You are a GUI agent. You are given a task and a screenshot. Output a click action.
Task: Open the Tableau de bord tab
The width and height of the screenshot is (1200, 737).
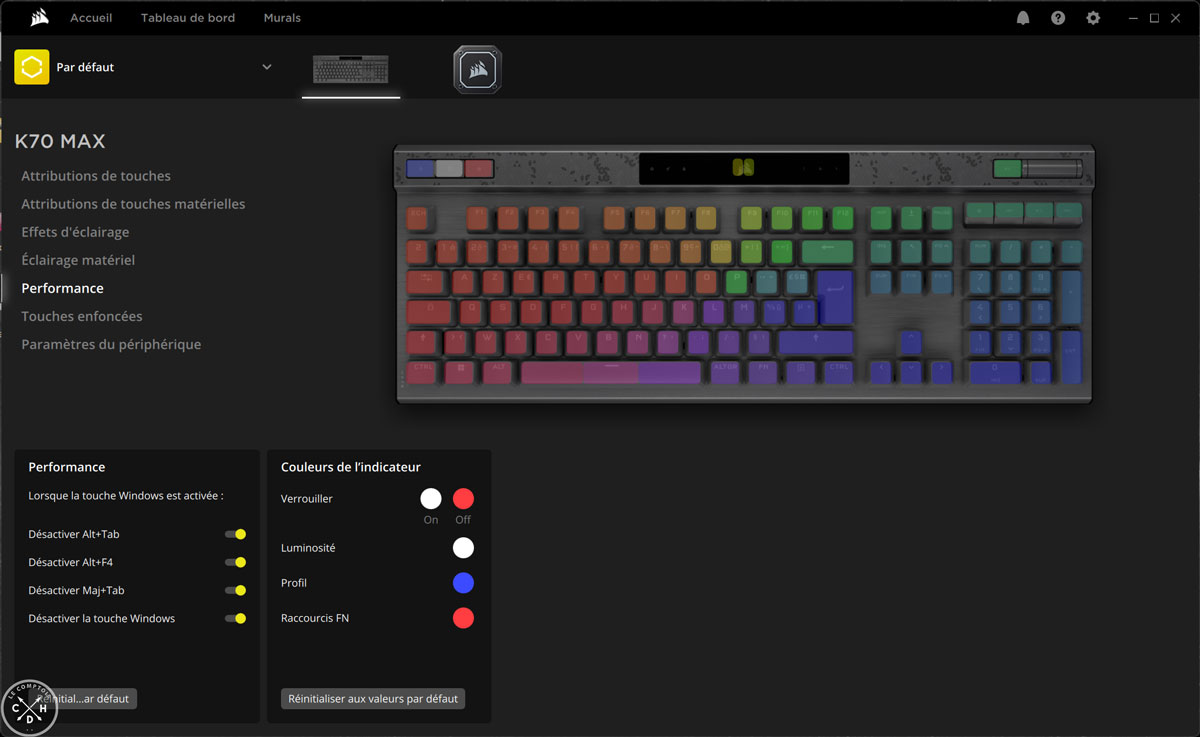[187, 18]
